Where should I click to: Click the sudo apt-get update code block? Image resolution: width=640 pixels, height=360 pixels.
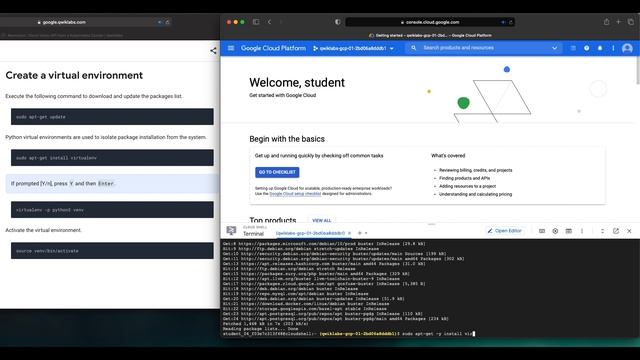(x=112, y=117)
